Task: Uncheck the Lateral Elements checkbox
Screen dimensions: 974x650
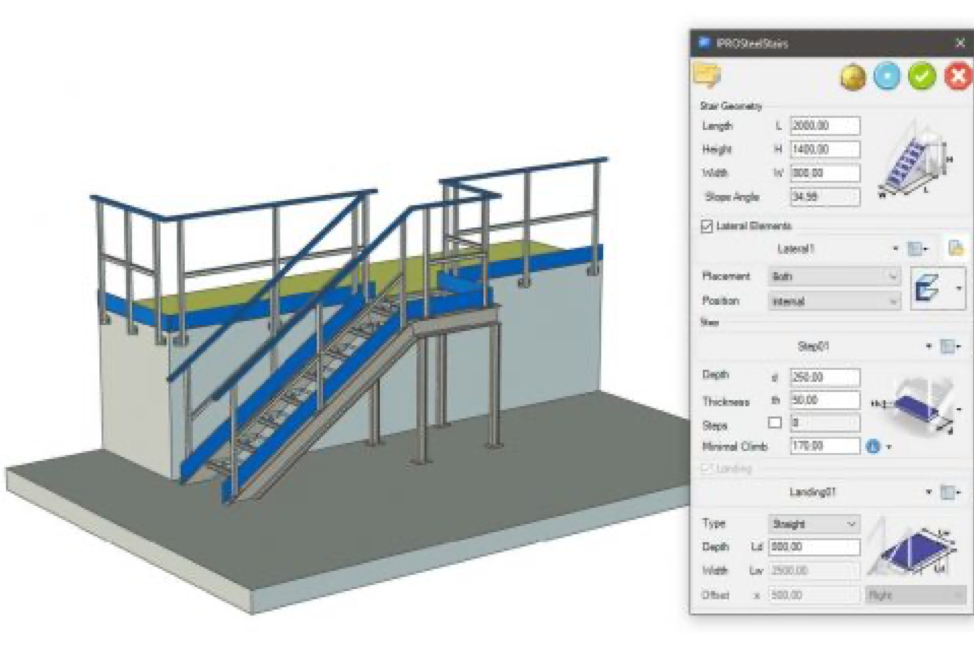Action: (706, 226)
